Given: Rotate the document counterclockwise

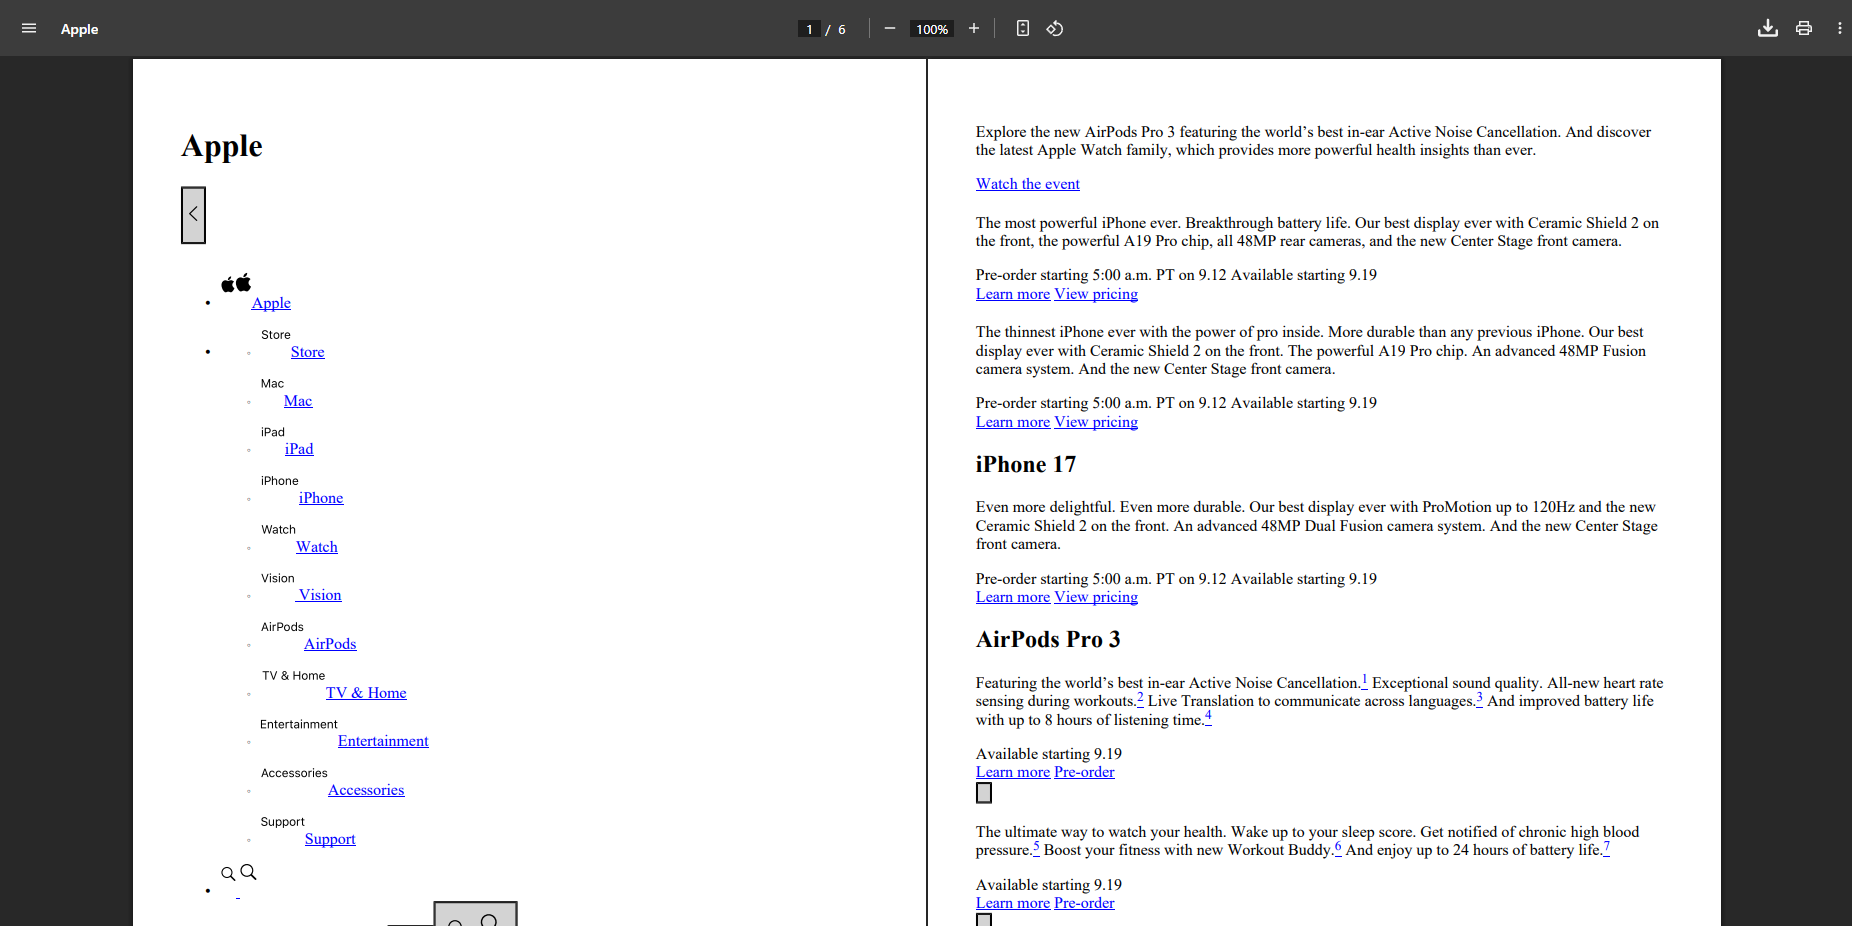Looking at the screenshot, I should pos(1055,29).
